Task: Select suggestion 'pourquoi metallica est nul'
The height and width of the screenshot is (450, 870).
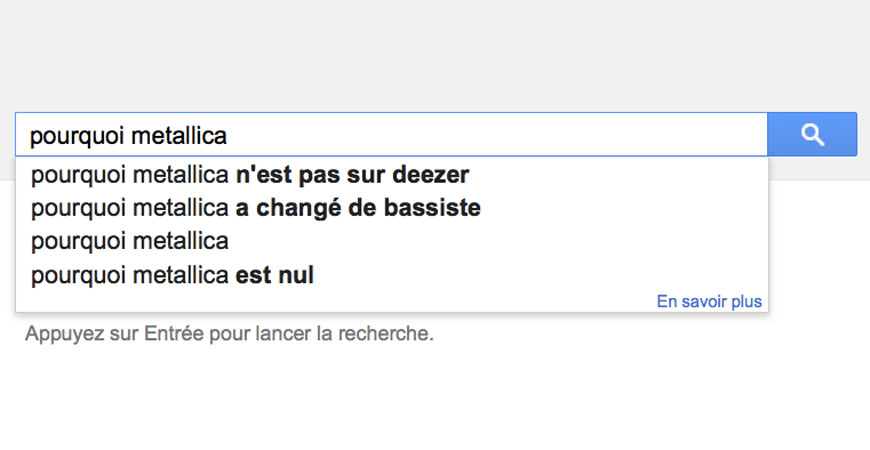Action: 391,275
